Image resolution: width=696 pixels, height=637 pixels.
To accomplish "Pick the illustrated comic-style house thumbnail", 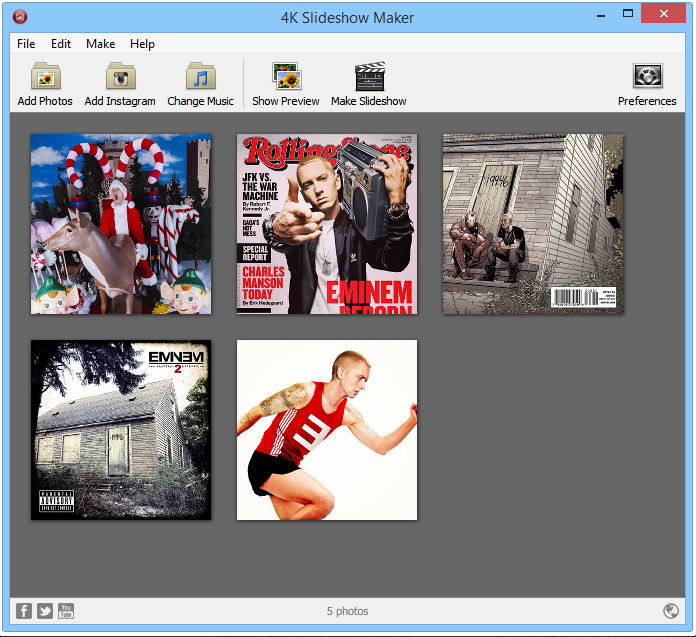I will click(533, 224).
